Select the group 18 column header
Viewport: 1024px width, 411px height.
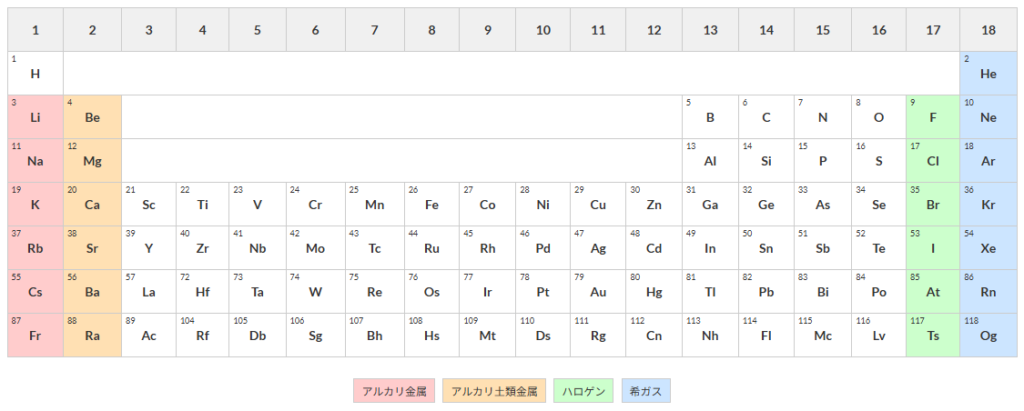coord(988,30)
